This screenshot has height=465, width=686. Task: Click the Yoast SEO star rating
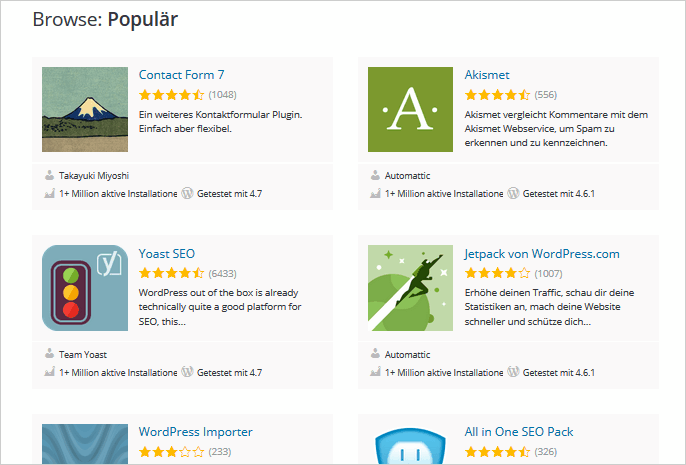172,273
